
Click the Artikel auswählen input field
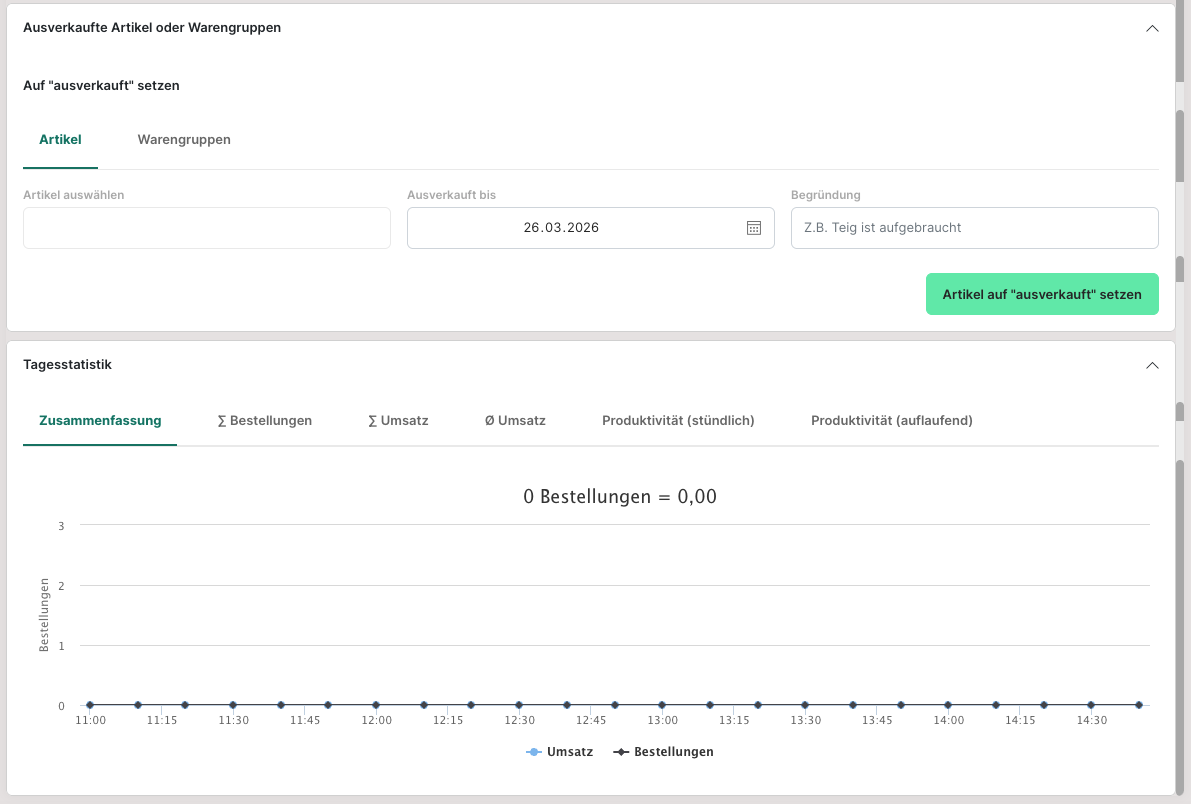[207, 228]
